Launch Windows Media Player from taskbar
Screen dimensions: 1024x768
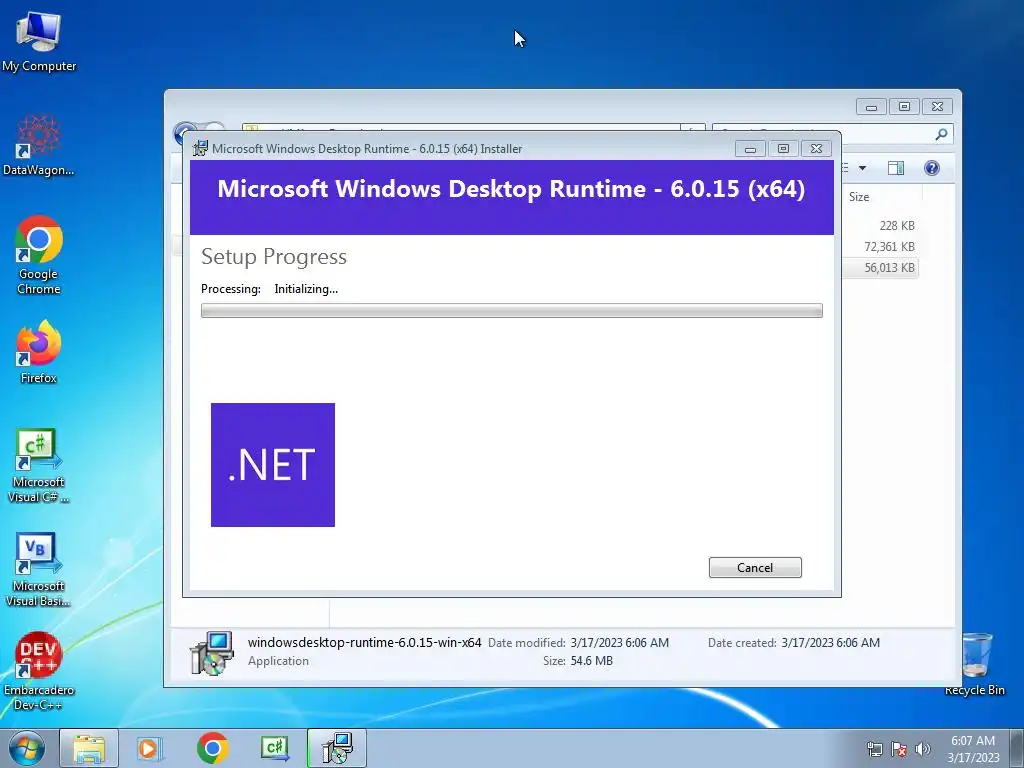[x=150, y=748]
